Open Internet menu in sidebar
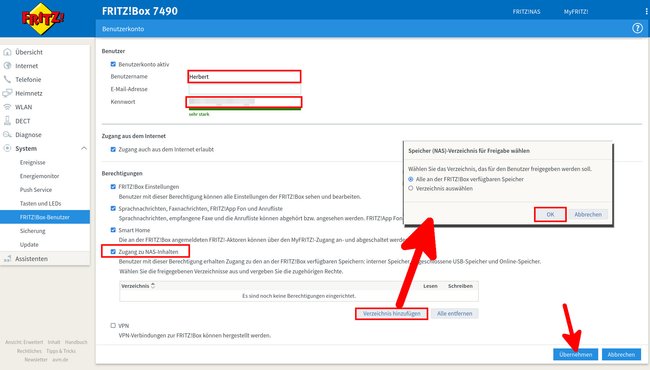The image size is (650, 370). click(27, 66)
